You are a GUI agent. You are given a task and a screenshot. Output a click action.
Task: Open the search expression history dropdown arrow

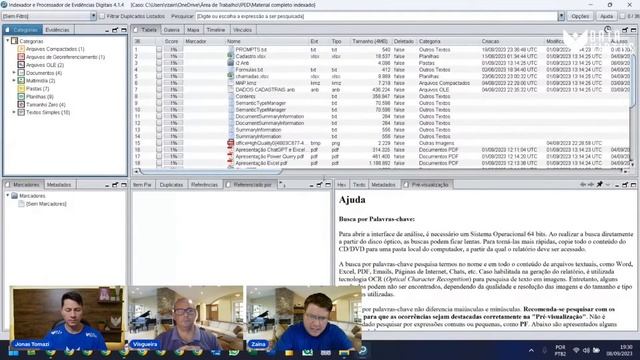pos(561,16)
